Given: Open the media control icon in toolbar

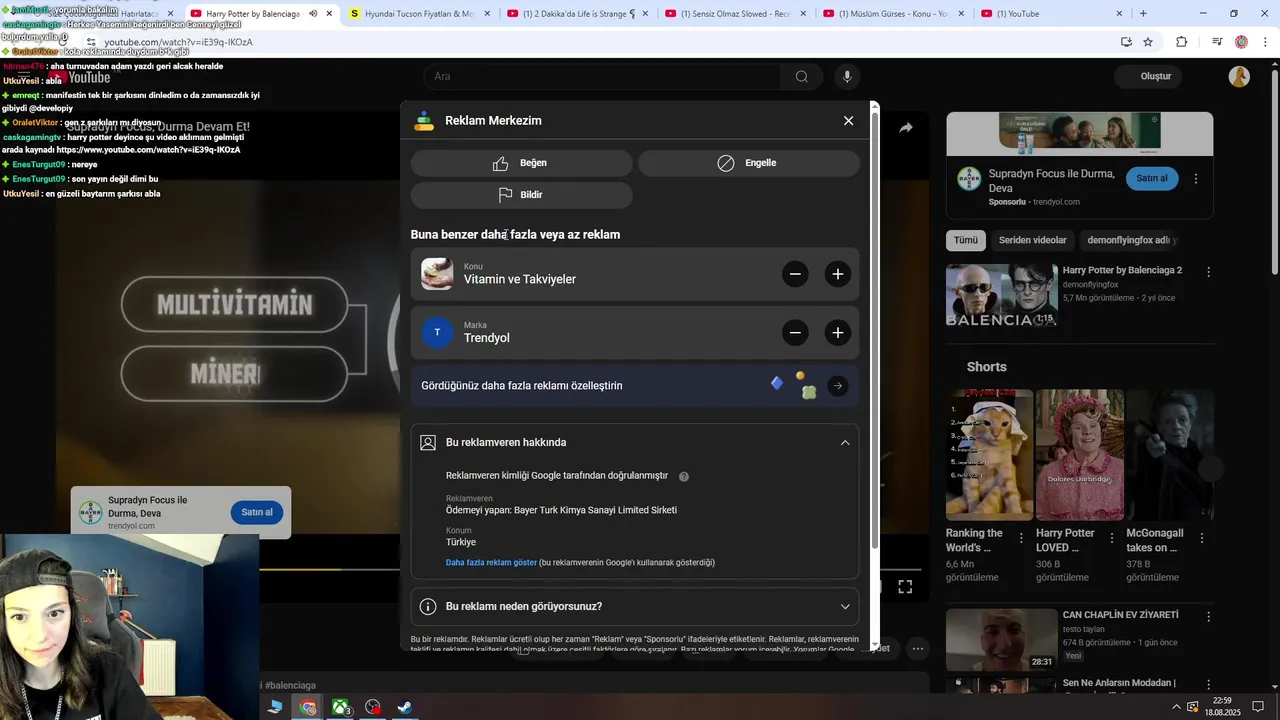Looking at the screenshot, I should pyautogui.click(x=1217, y=42).
